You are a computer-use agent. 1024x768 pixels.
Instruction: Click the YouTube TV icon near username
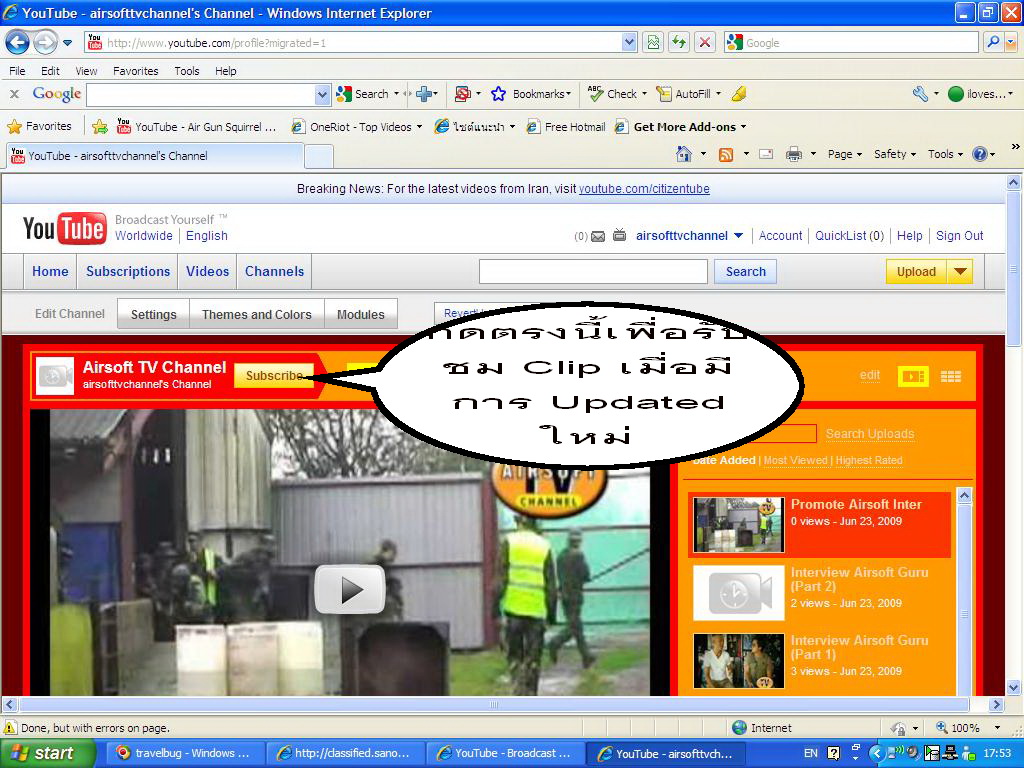[619, 235]
